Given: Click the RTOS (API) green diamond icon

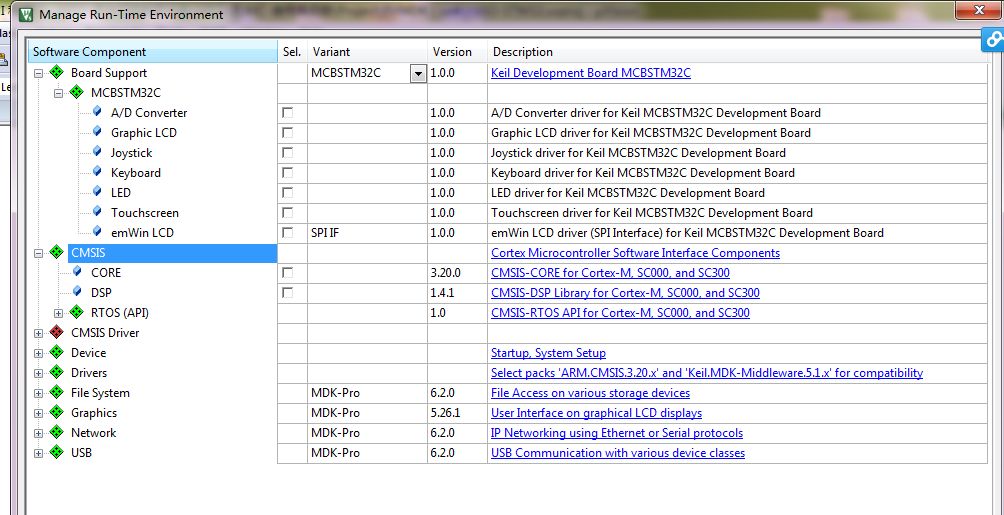Looking at the screenshot, I should 77,313.
